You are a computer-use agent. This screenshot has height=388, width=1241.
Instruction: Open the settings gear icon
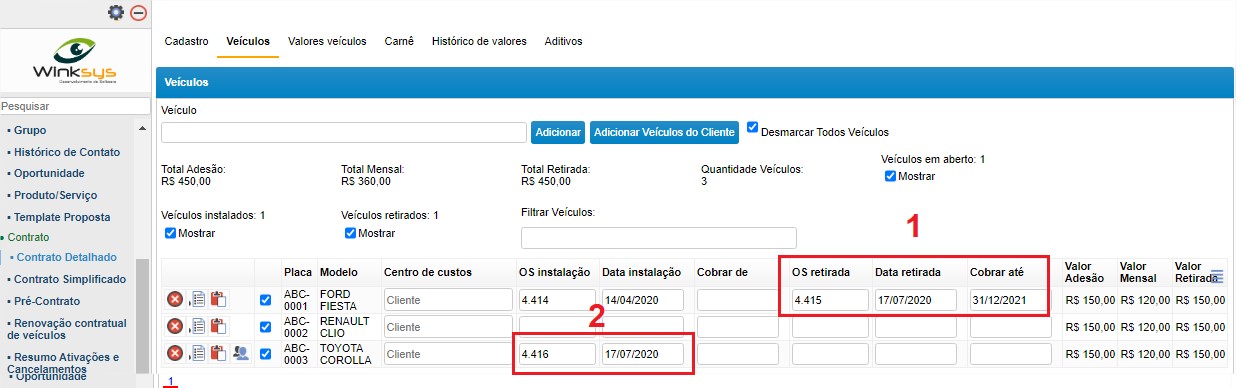[116, 13]
